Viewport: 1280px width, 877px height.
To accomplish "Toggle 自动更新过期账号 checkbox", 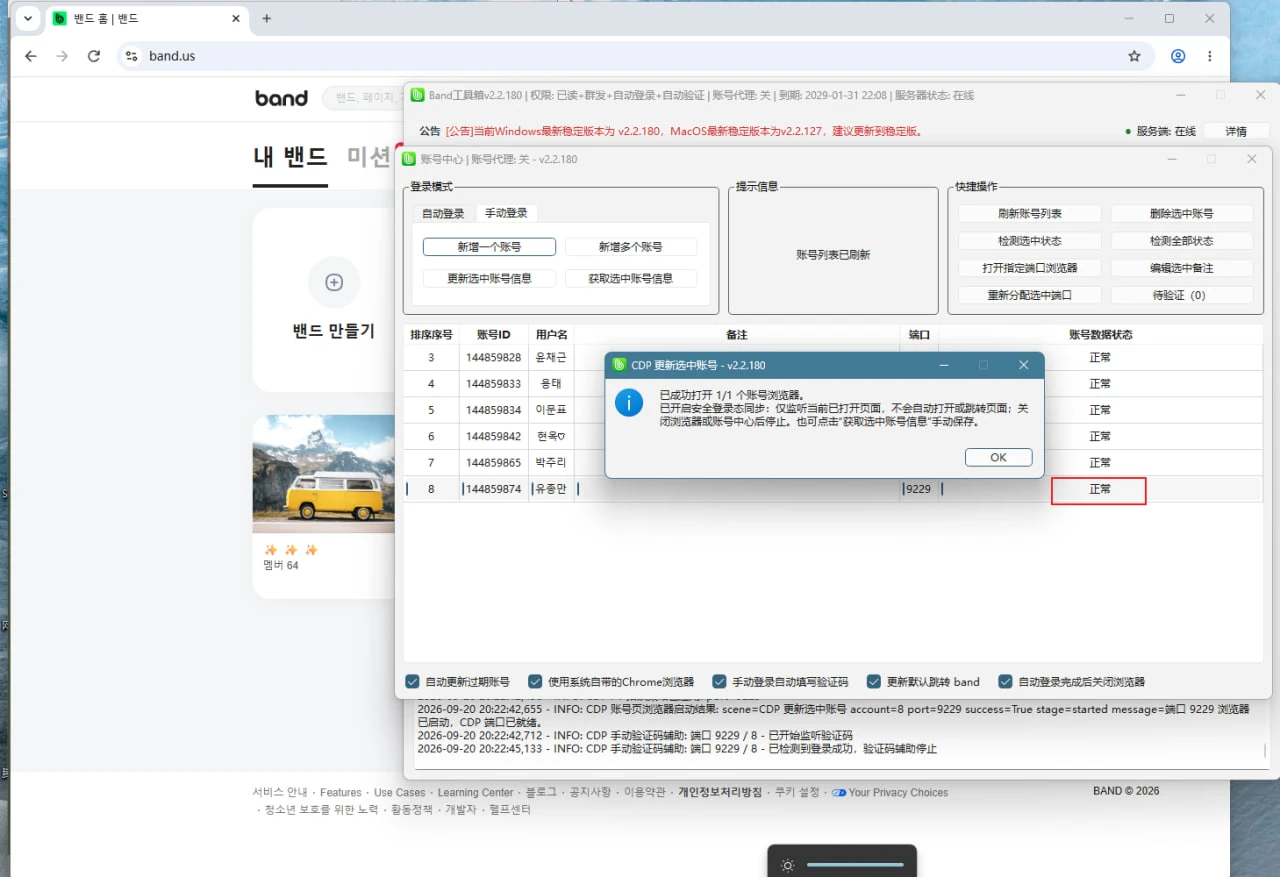I will pos(412,682).
